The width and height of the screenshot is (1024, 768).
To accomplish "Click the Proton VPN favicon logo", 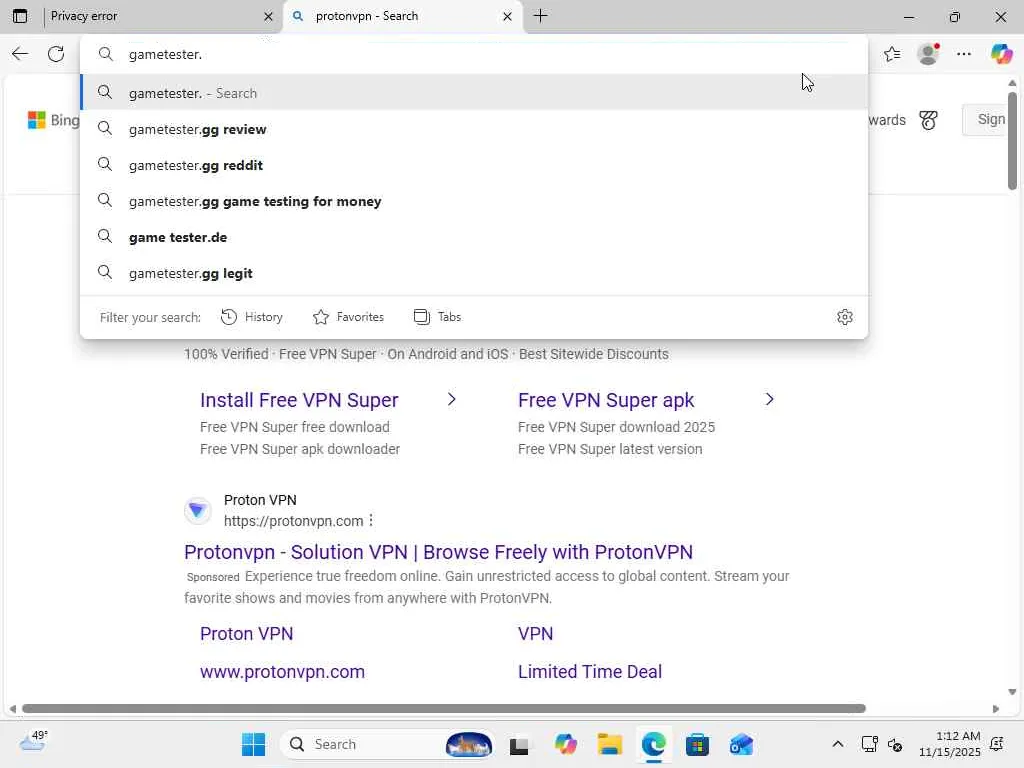I will click(x=197, y=510).
